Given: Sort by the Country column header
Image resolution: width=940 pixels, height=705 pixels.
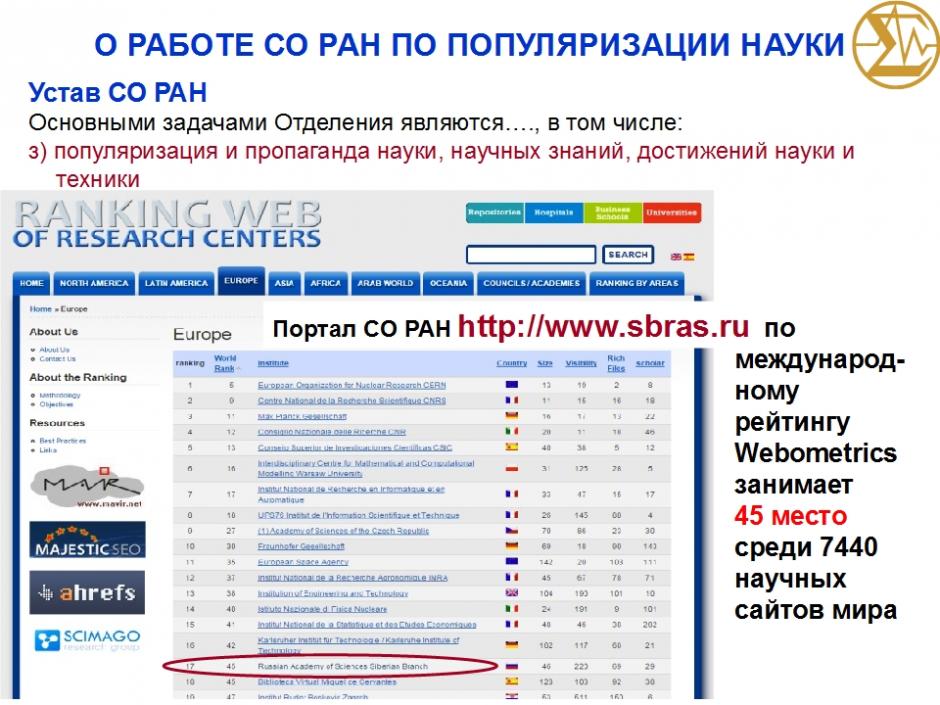Looking at the screenshot, I should pos(511,363).
